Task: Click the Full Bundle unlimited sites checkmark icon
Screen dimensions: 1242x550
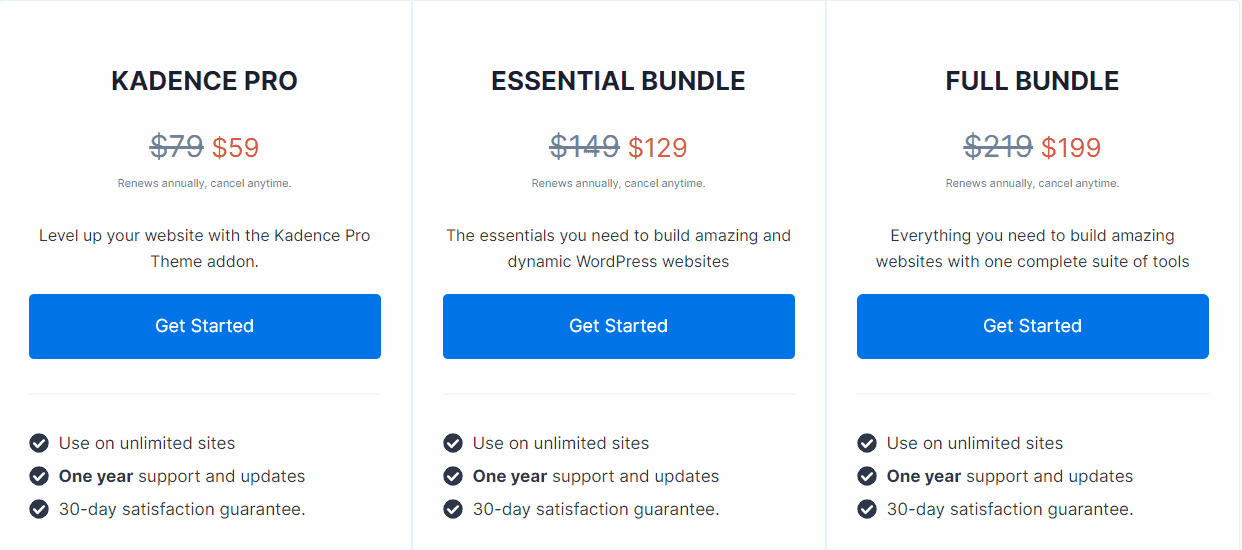Action: coord(867,443)
